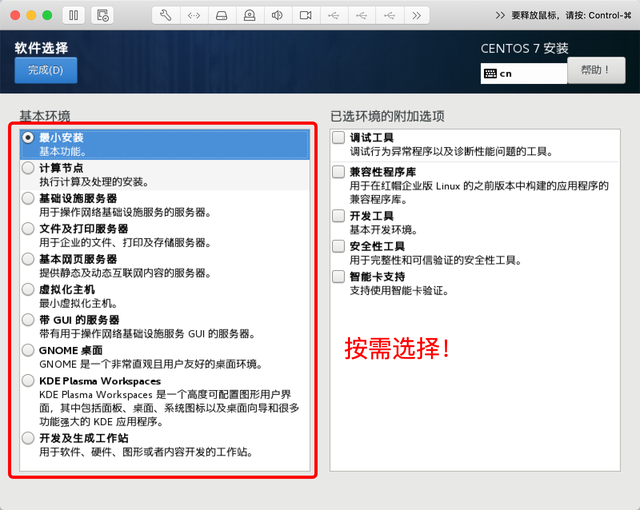The width and height of the screenshot is (640, 510).
Task: Enable the 调试工具 add-on checkbox
Action: pos(338,137)
